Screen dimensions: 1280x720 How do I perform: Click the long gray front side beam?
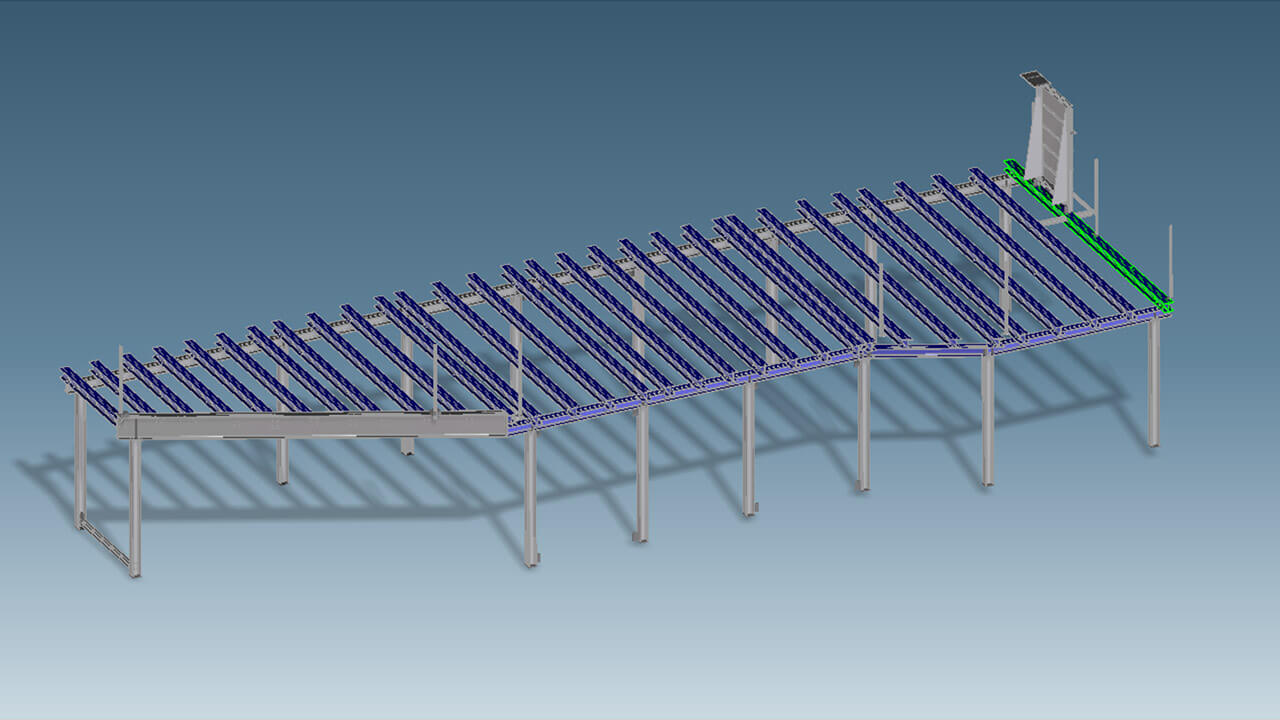[x=310, y=425]
